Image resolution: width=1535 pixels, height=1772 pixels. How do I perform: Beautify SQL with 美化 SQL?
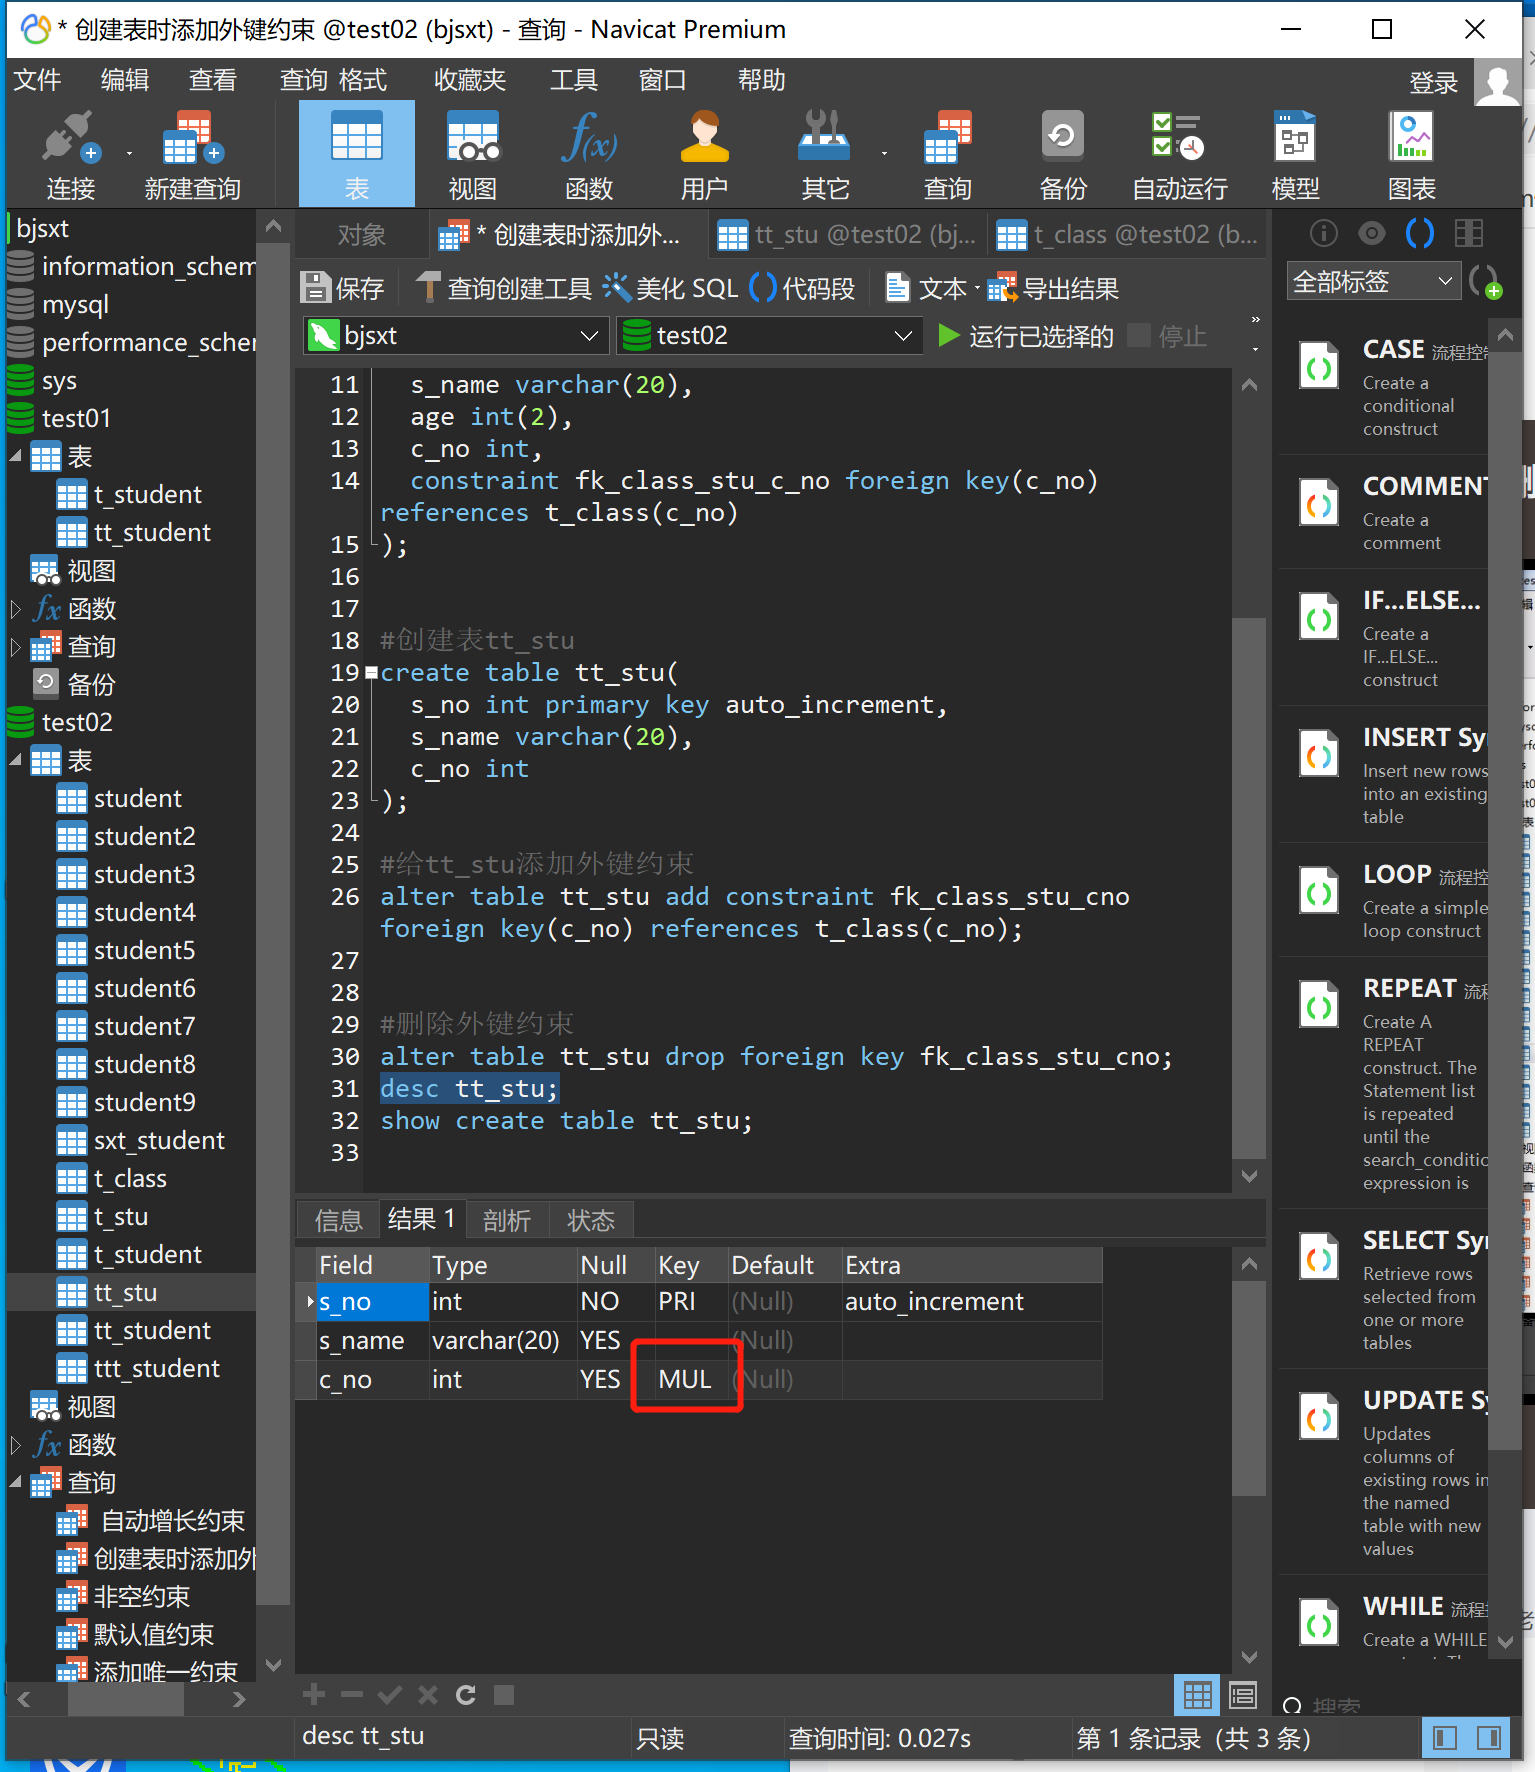[671, 288]
